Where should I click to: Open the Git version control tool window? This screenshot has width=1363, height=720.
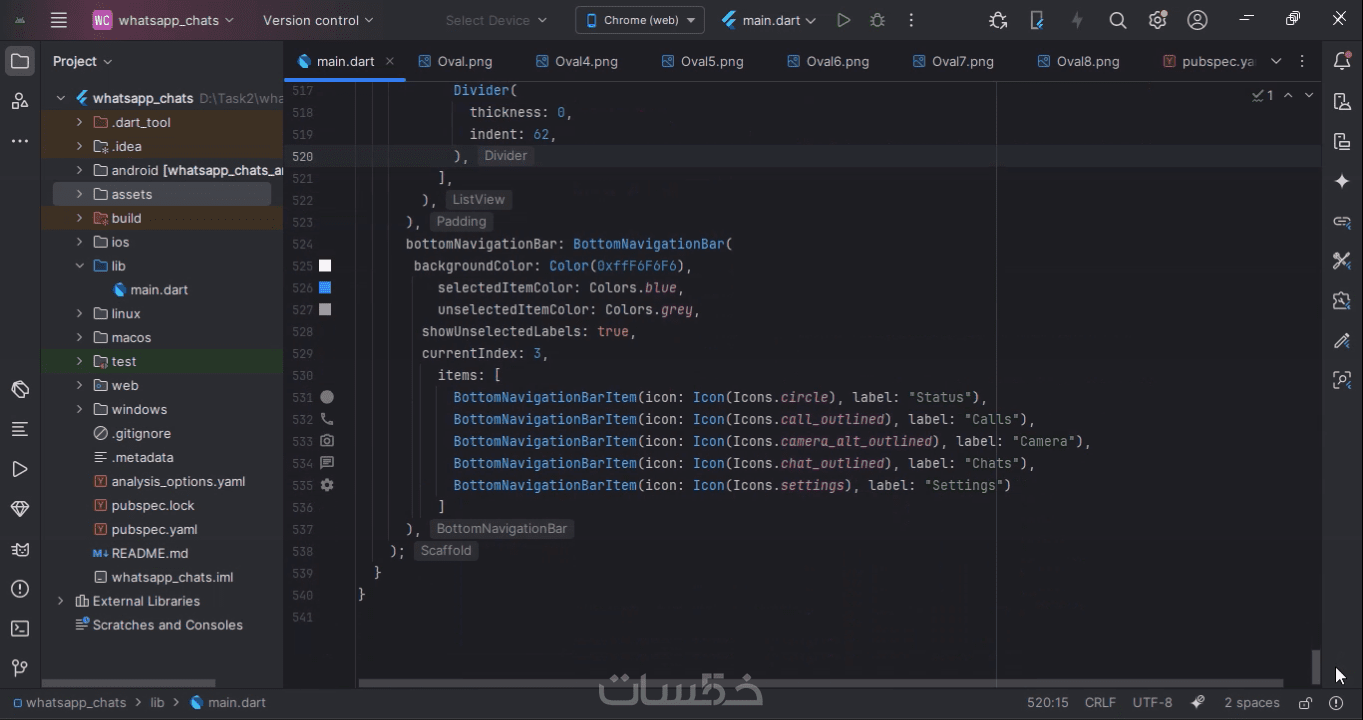tap(20, 667)
